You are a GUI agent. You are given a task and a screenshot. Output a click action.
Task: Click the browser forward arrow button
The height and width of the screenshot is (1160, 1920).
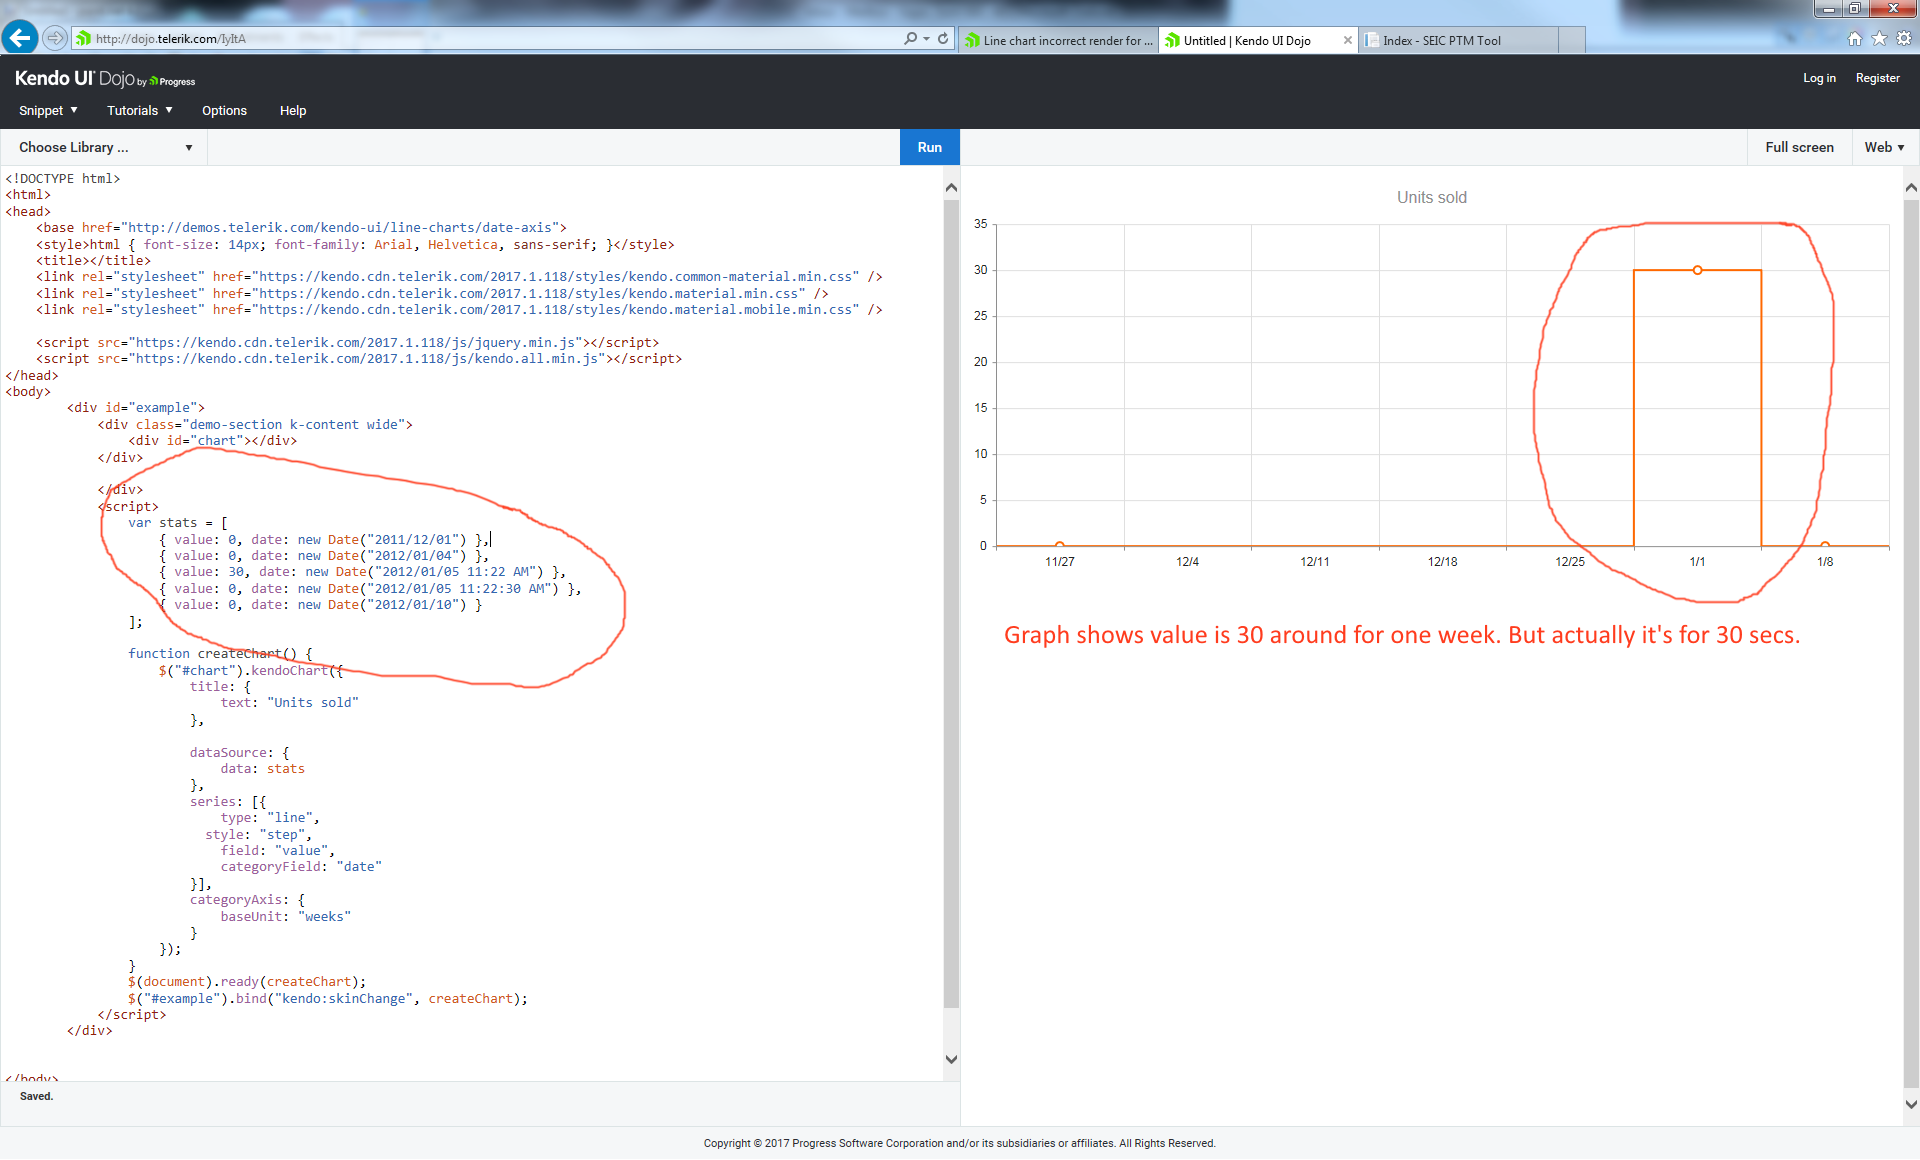(55, 38)
